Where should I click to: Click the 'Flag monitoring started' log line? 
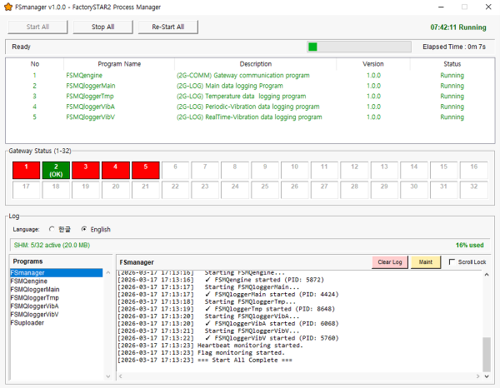pos(201,353)
